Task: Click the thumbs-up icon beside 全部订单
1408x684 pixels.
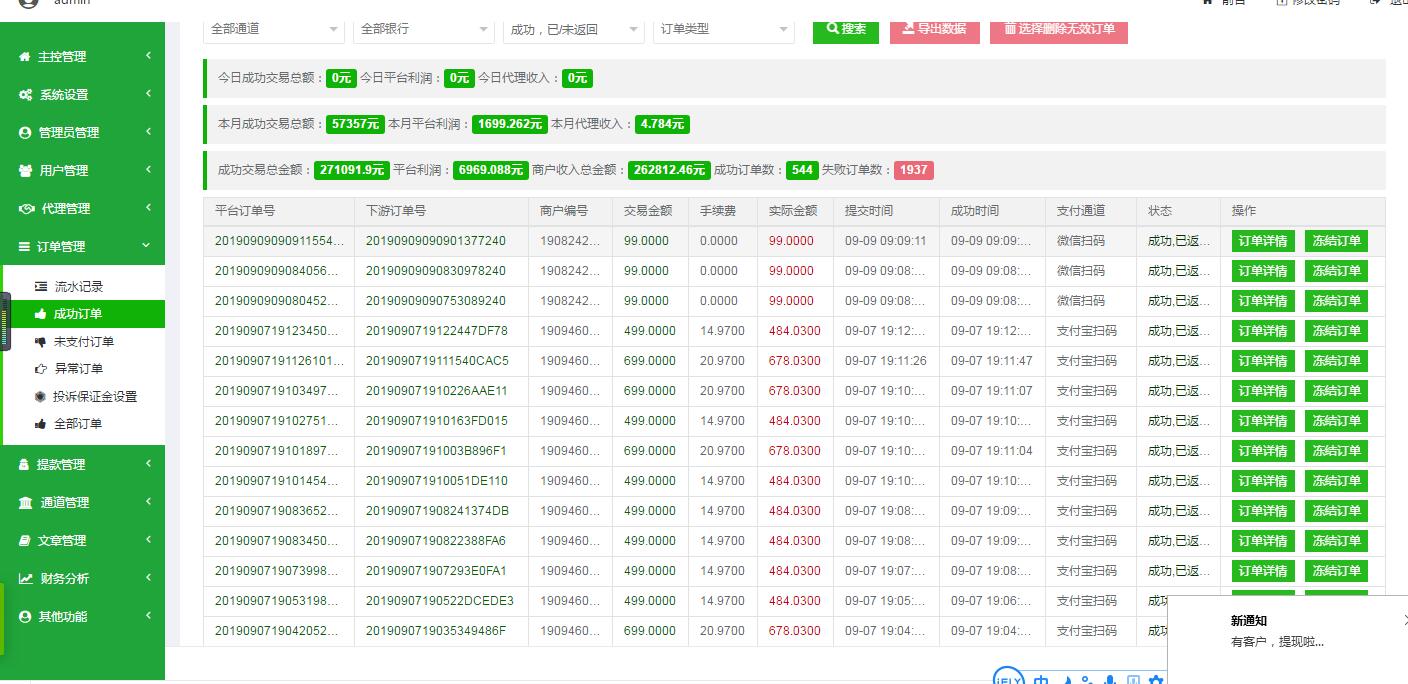Action: click(41, 424)
